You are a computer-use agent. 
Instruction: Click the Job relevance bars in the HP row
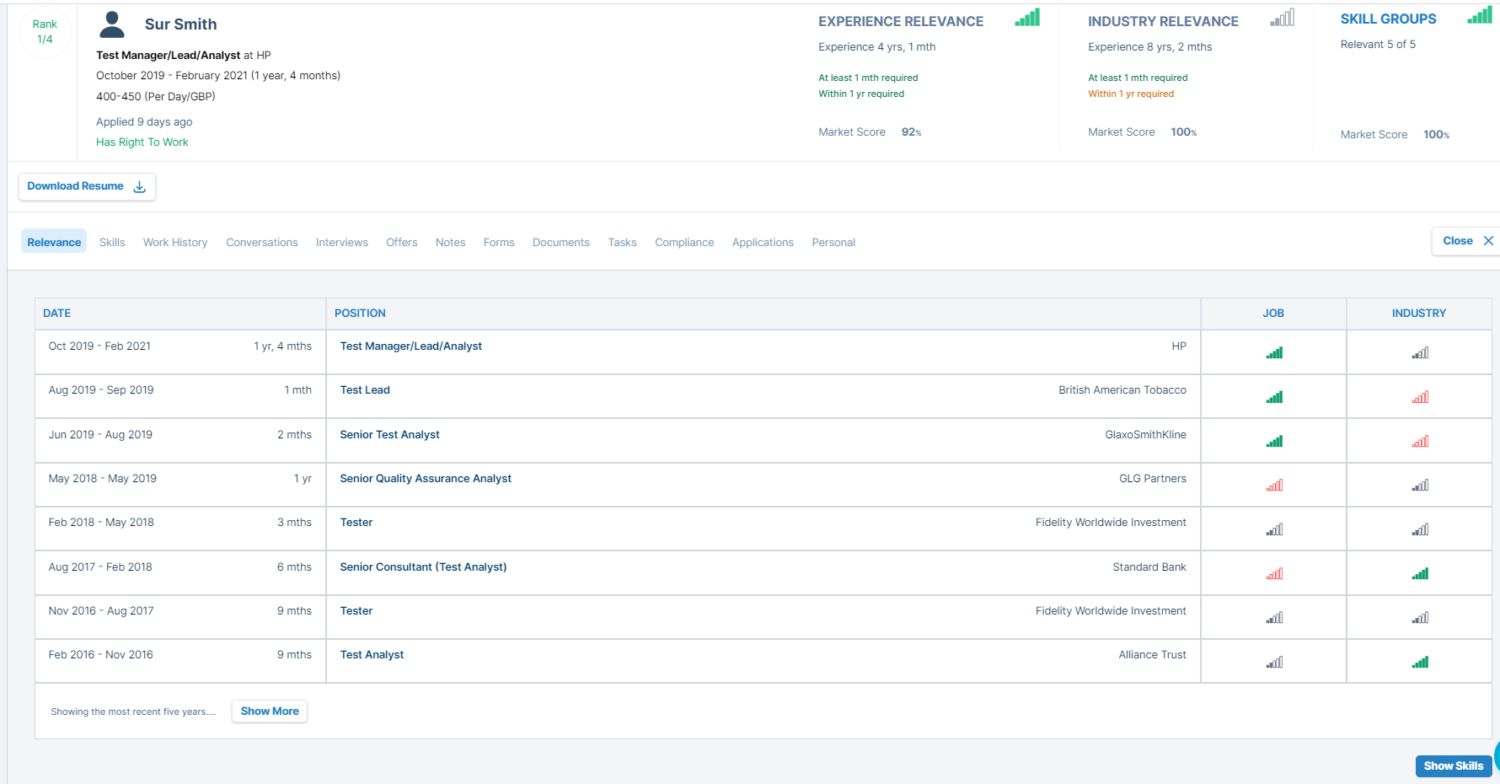click(x=1274, y=353)
